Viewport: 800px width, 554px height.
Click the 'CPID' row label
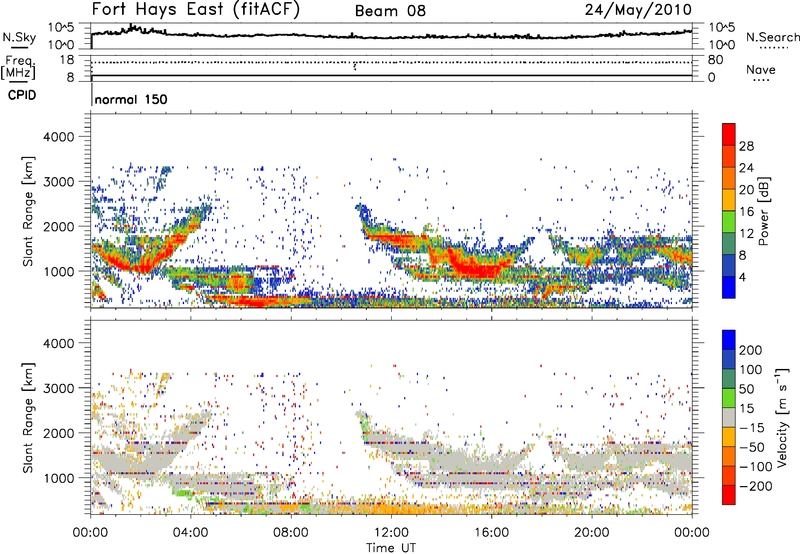pos(22,95)
